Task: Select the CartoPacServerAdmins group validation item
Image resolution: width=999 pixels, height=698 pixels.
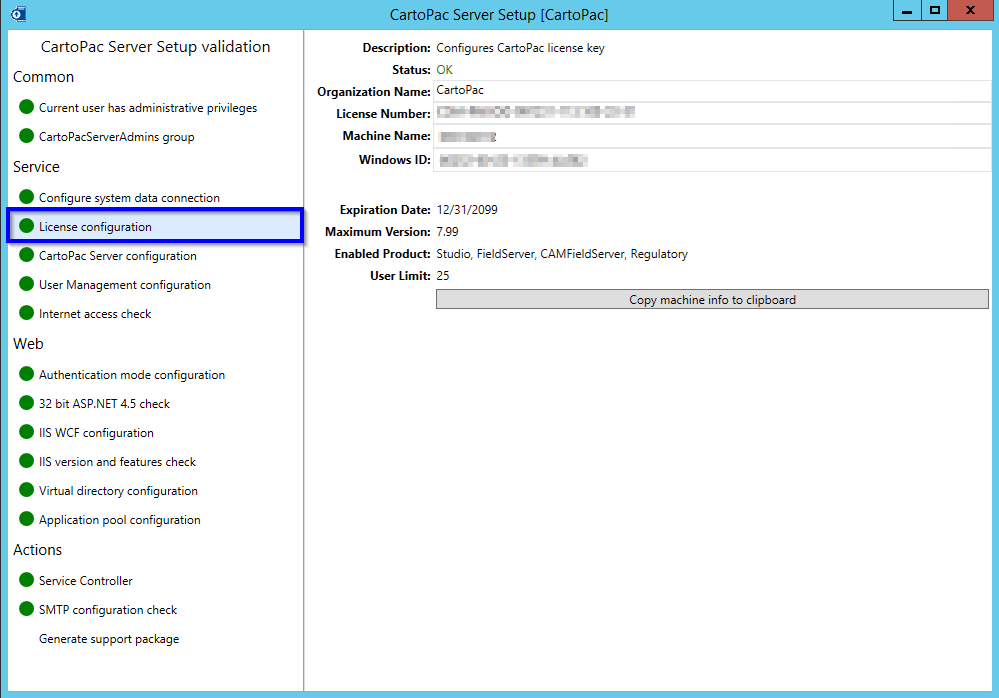Action: point(117,136)
